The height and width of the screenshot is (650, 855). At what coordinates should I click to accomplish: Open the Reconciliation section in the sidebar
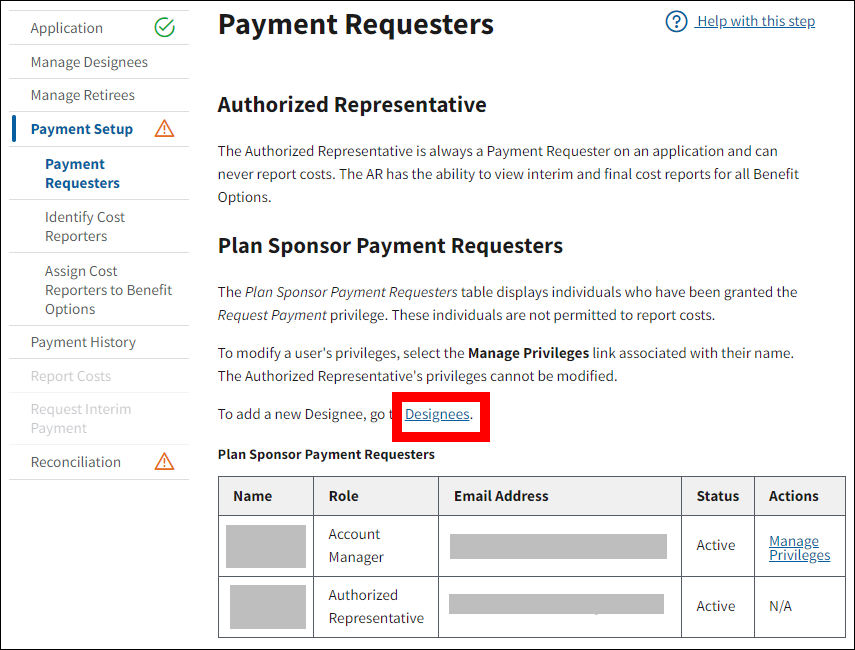click(x=76, y=462)
